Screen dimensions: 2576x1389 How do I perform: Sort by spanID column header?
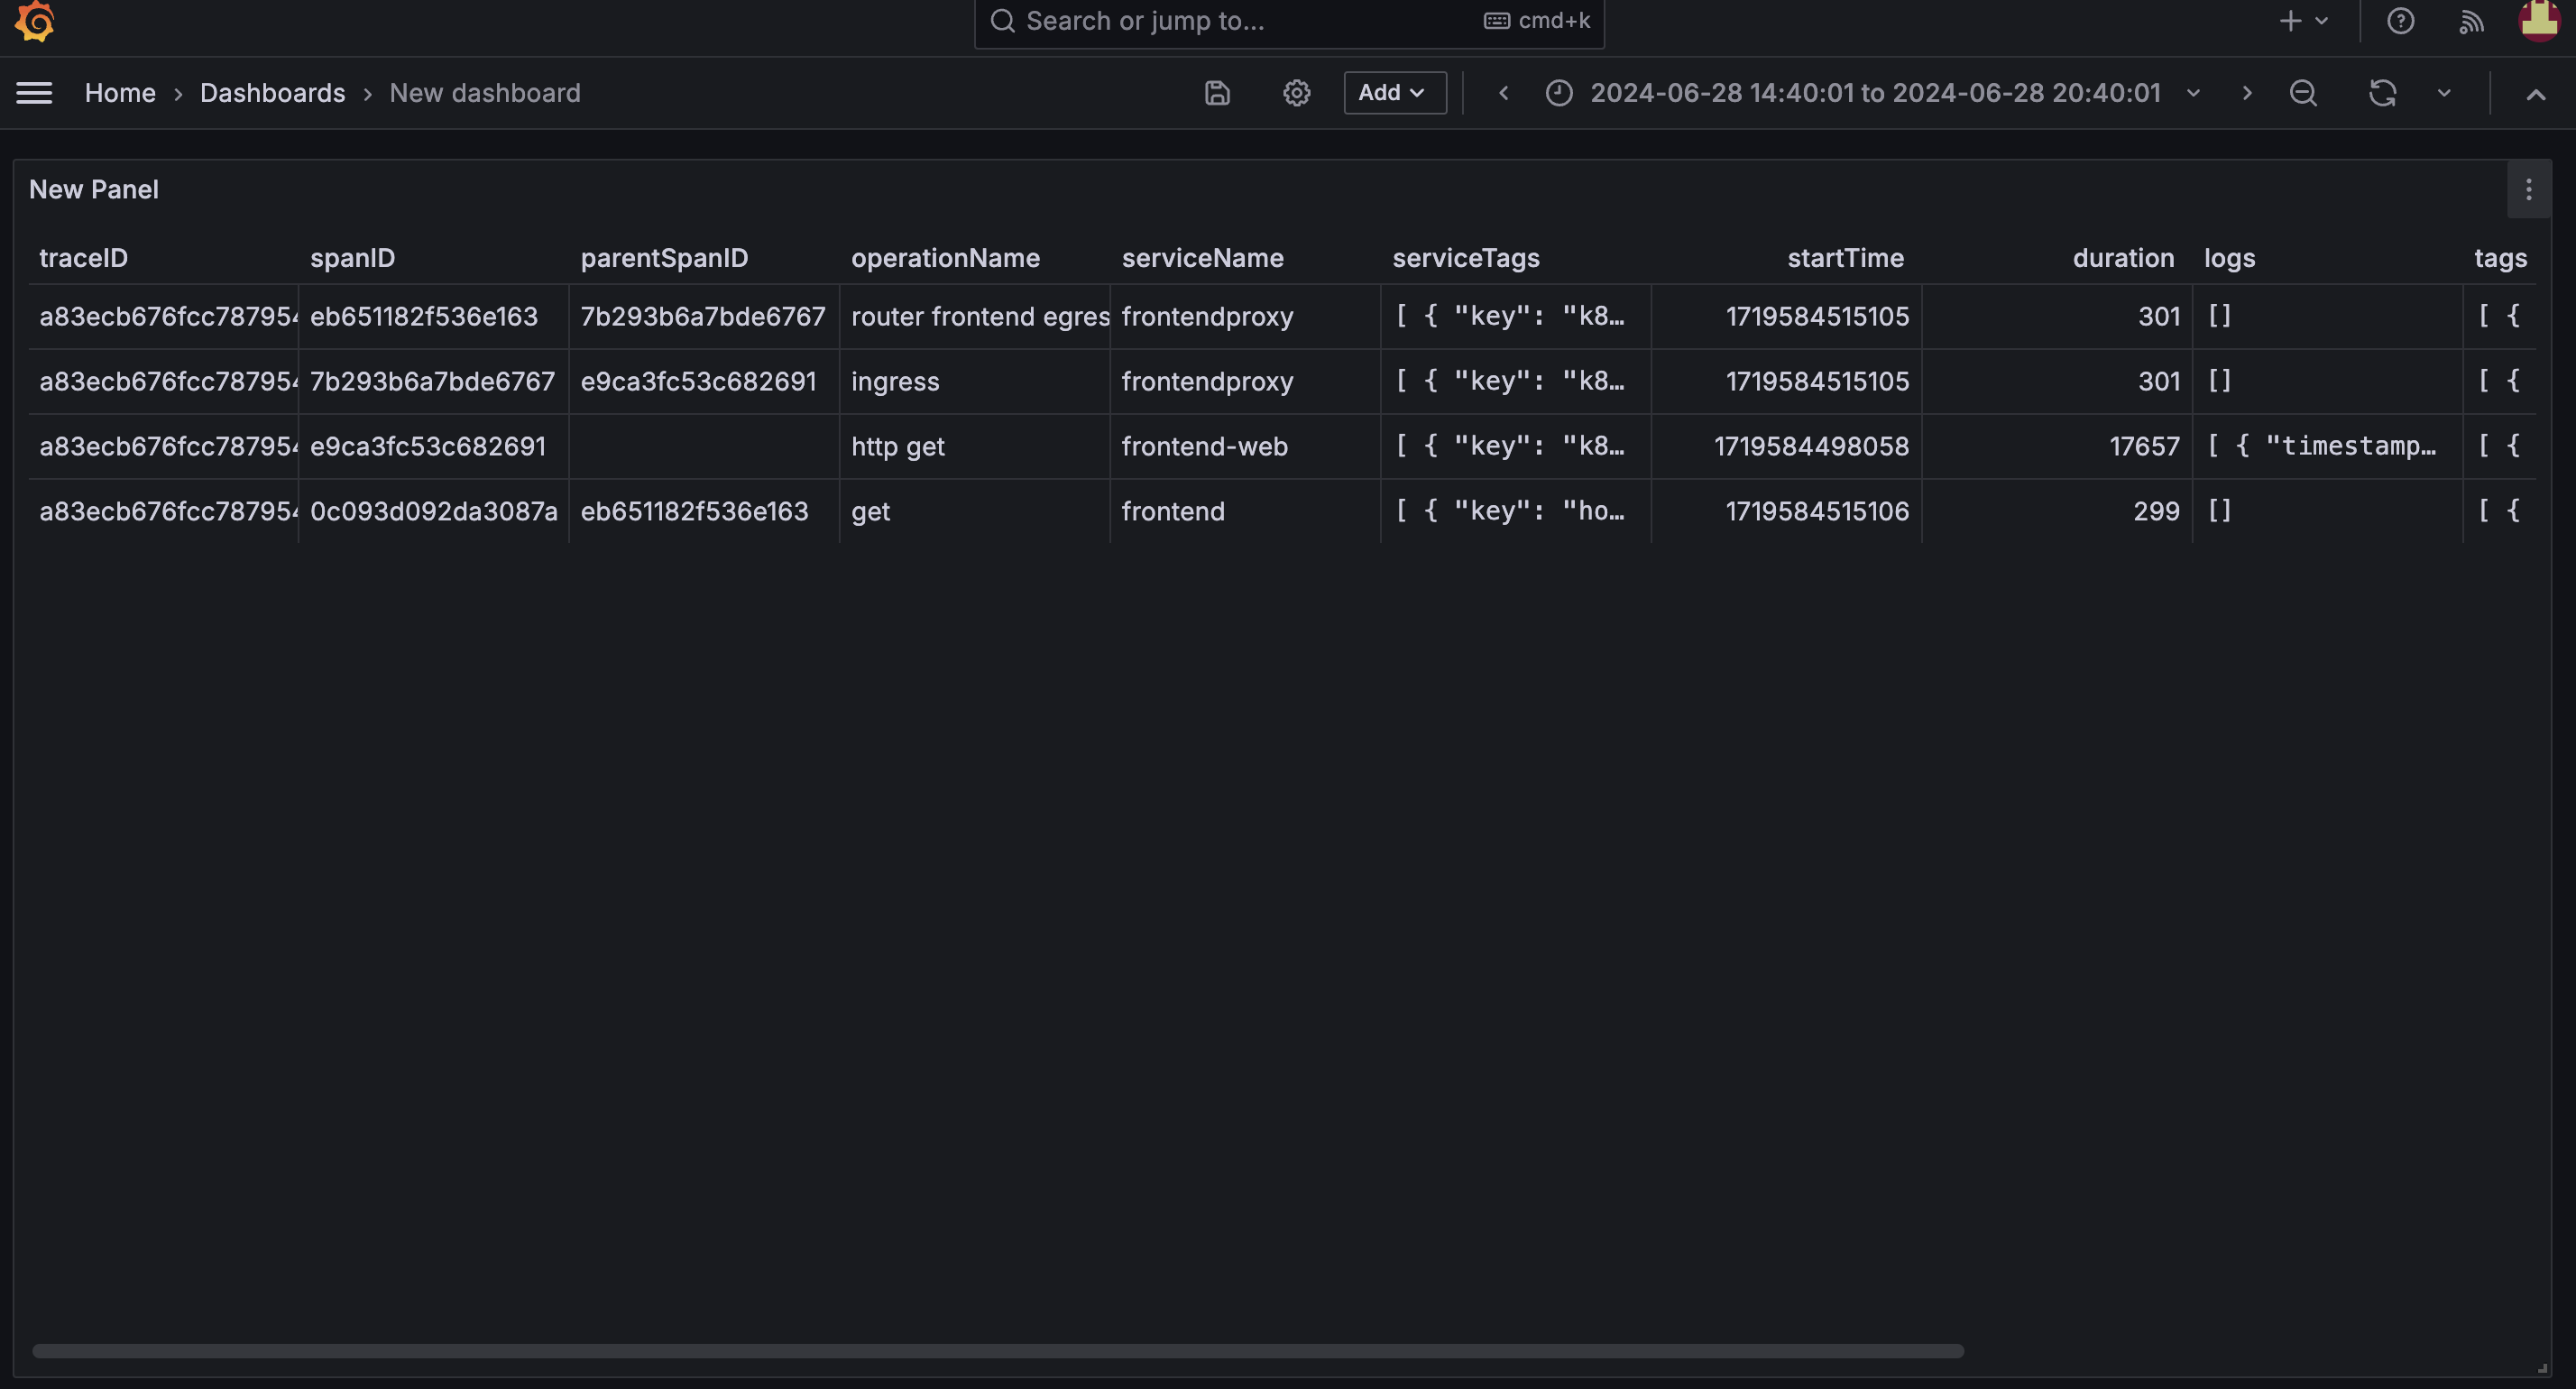(353, 258)
